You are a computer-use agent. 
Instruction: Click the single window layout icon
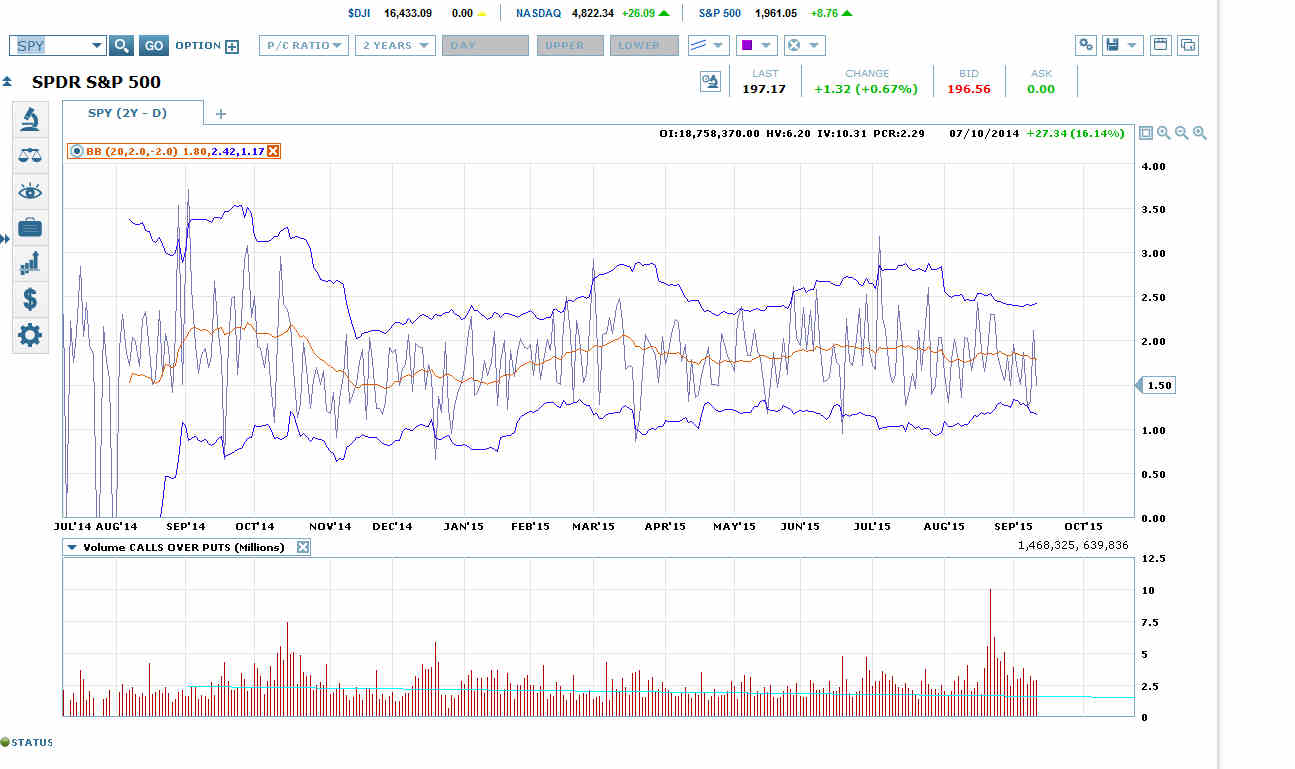pyautogui.click(x=1160, y=45)
